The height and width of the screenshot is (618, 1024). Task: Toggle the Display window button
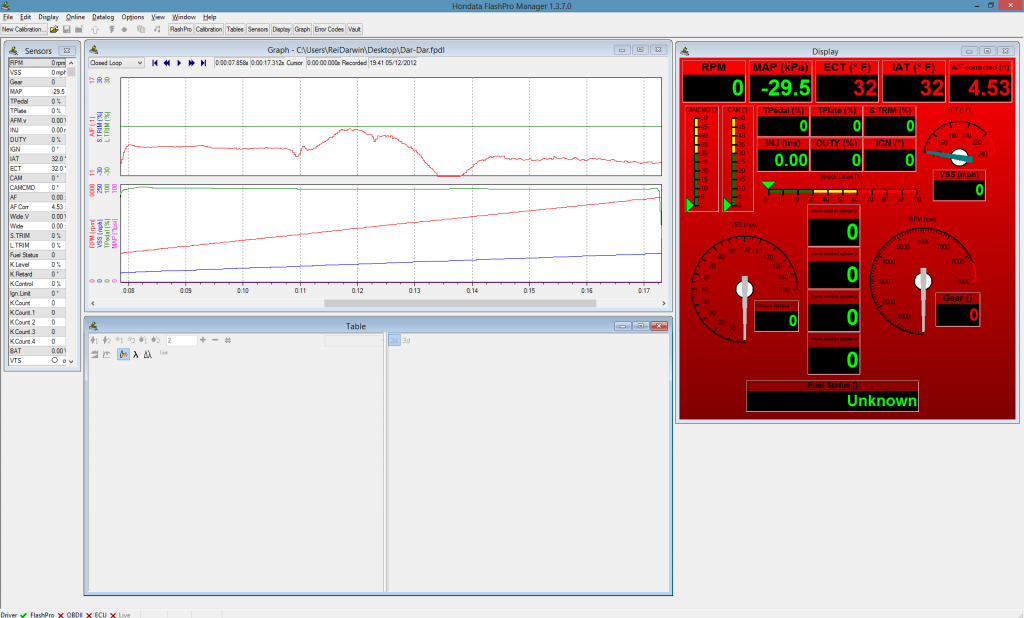tap(281, 29)
